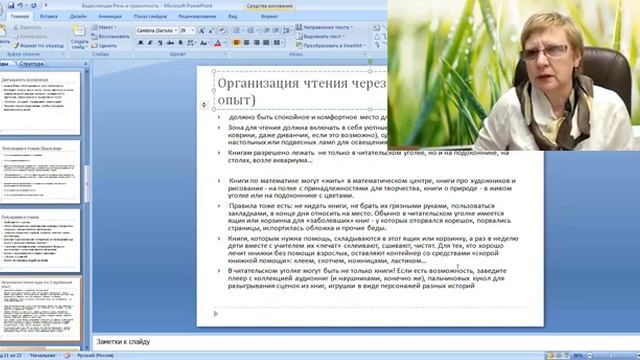
Task: Open the font size dropdown
Action: coord(193,31)
